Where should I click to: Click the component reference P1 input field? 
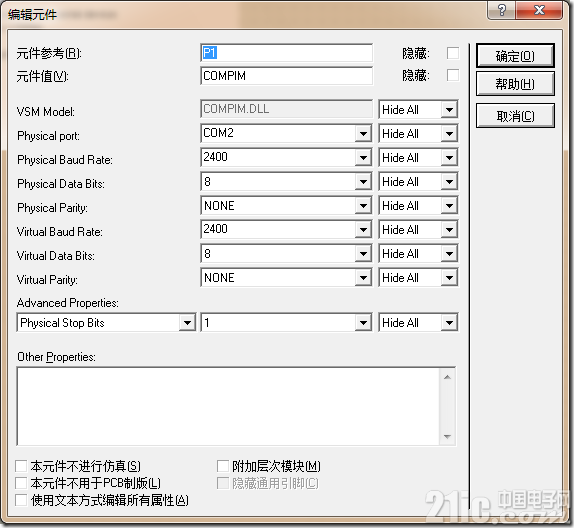click(287, 53)
